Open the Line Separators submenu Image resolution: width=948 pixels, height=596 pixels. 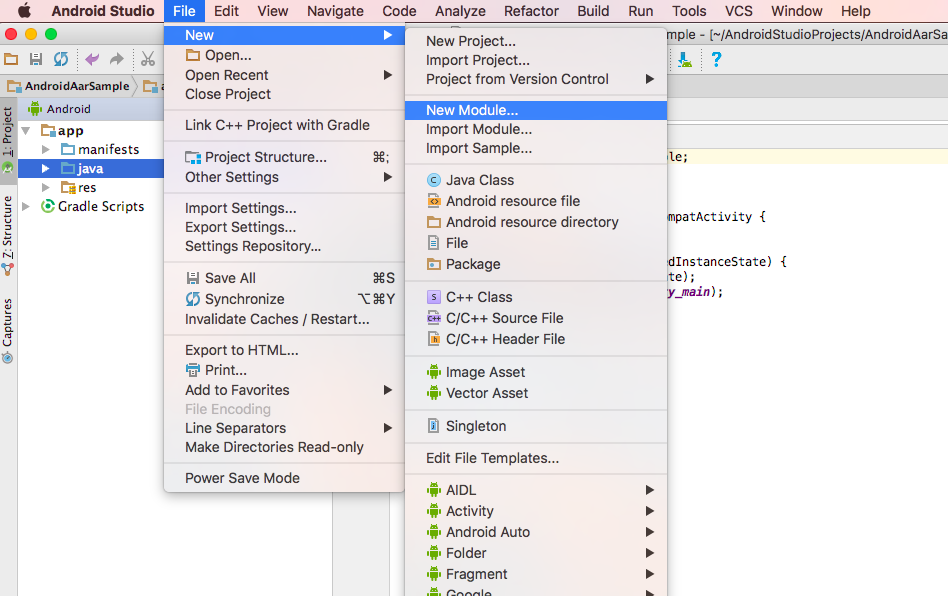coord(284,428)
